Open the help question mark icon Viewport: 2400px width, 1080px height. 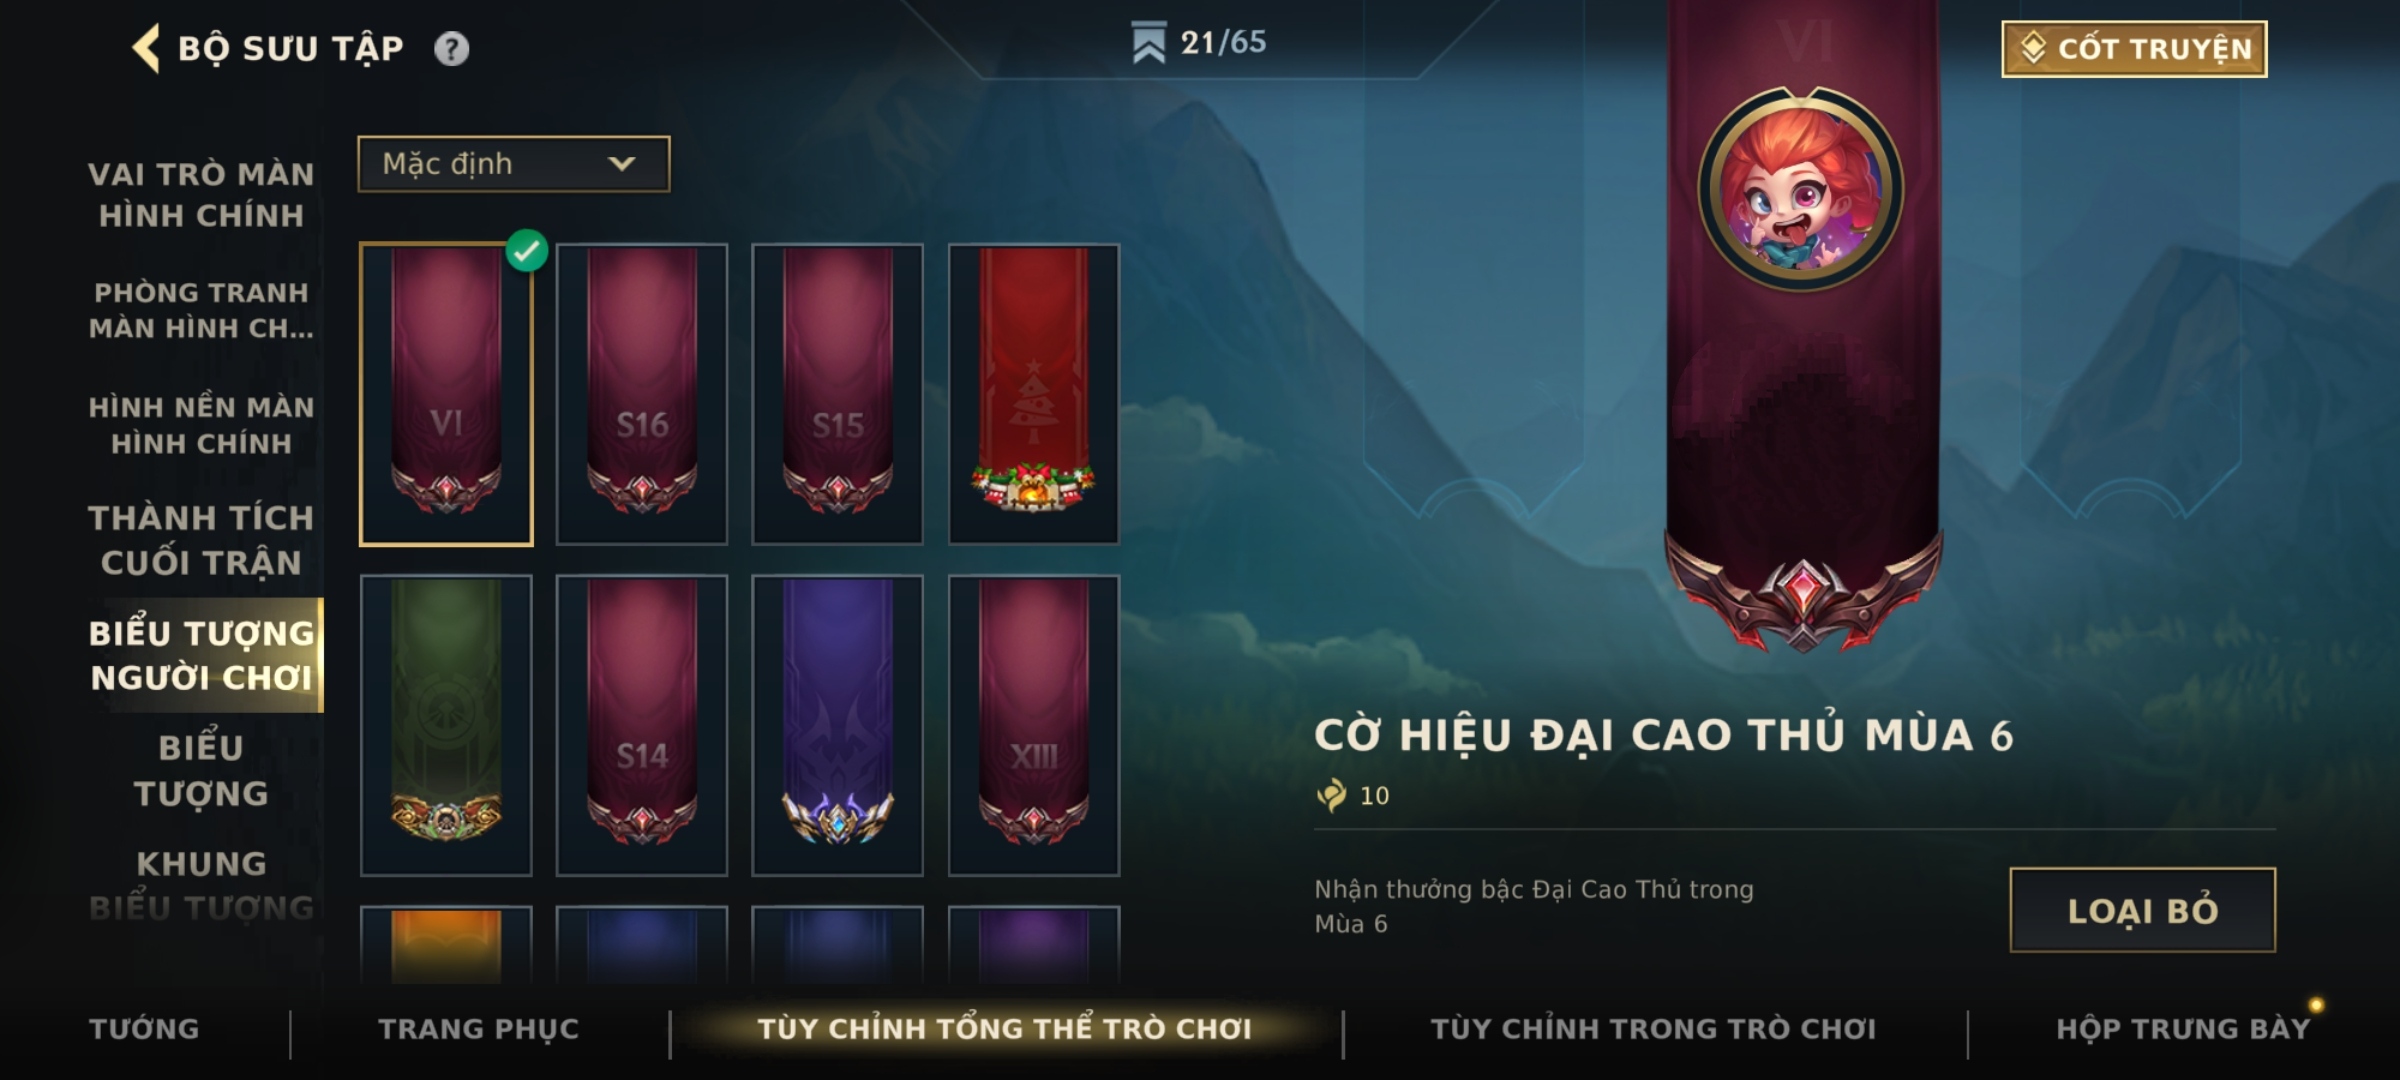(451, 49)
